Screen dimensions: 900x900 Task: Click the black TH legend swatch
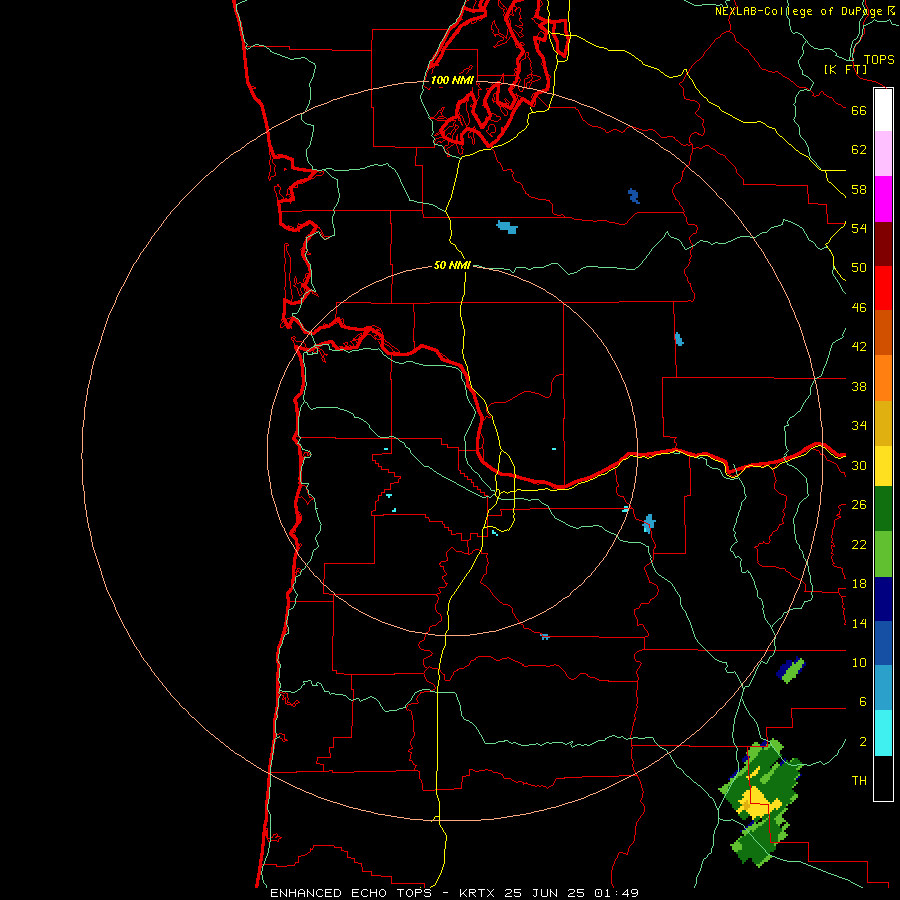(883, 778)
